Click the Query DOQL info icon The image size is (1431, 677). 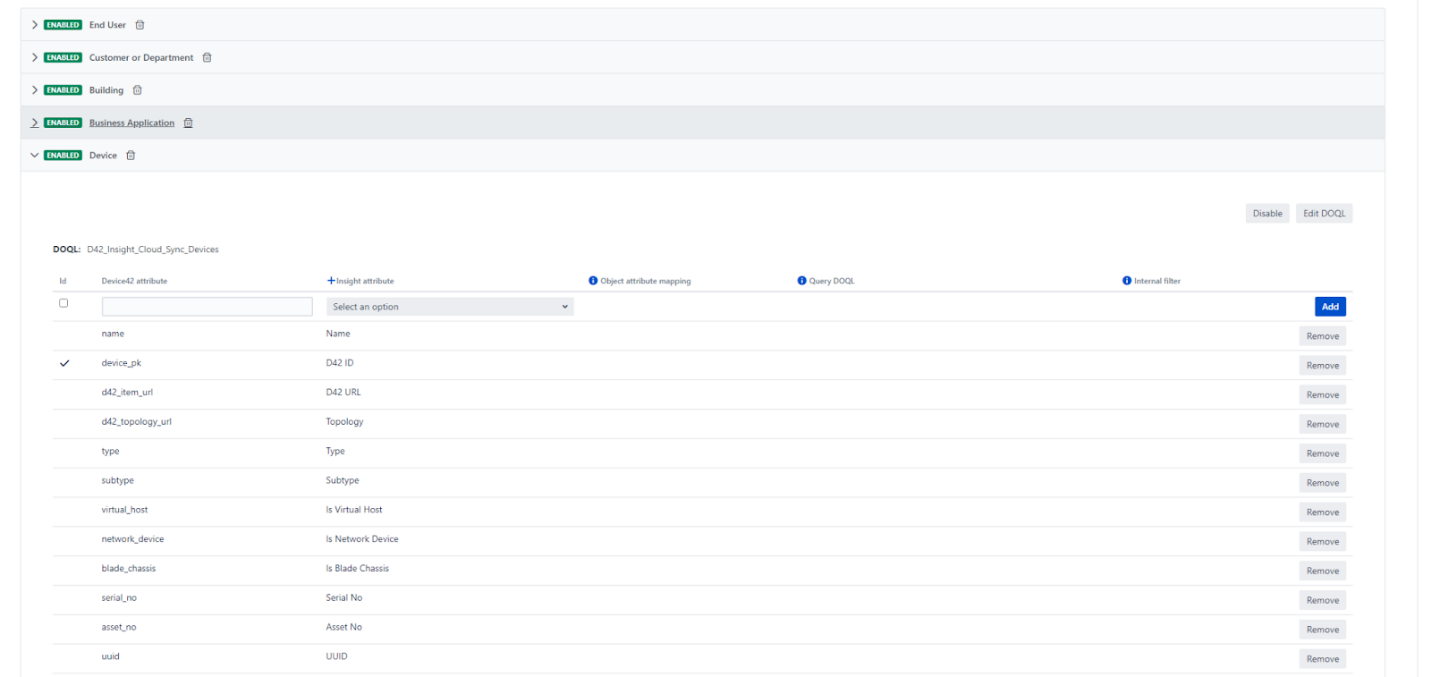pos(802,281)
